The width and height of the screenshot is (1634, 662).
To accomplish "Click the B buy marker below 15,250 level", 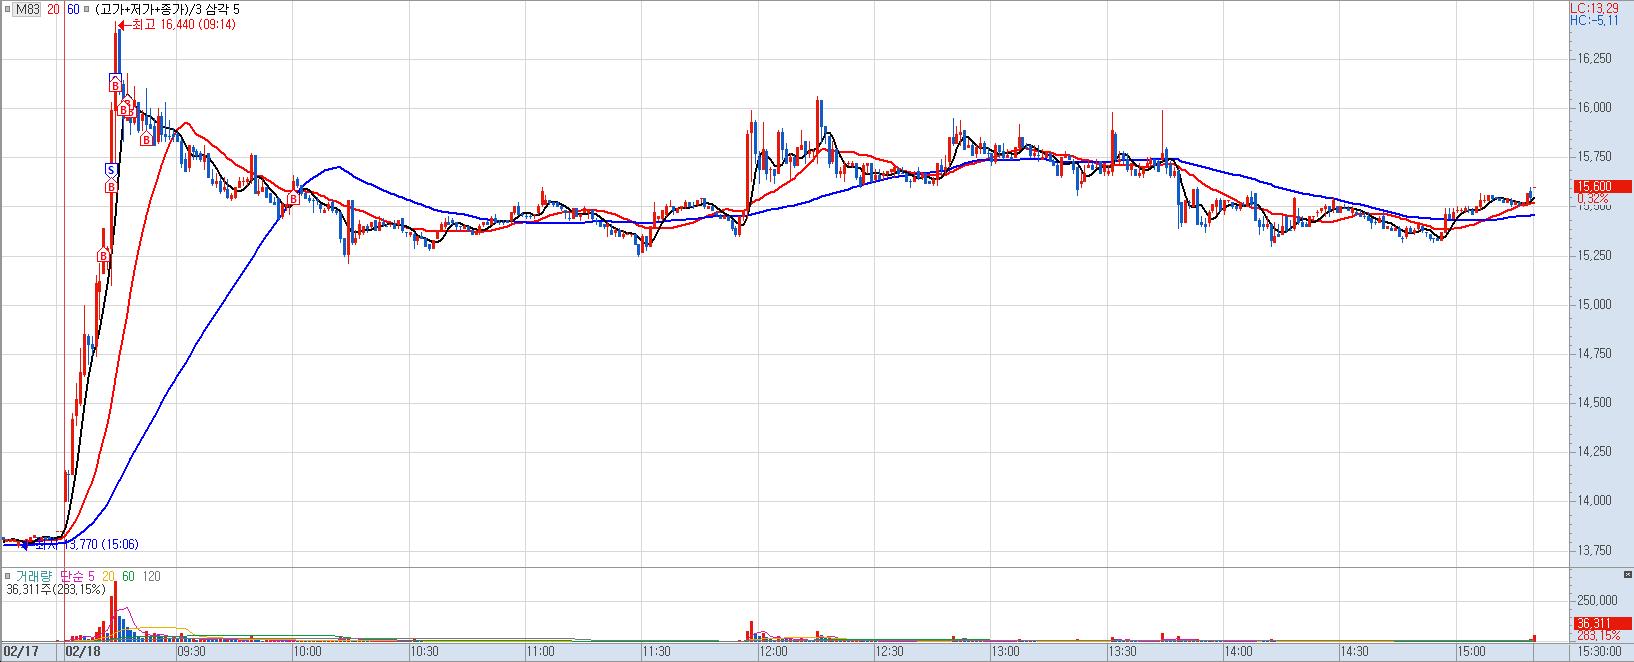I will click(102, 257).
